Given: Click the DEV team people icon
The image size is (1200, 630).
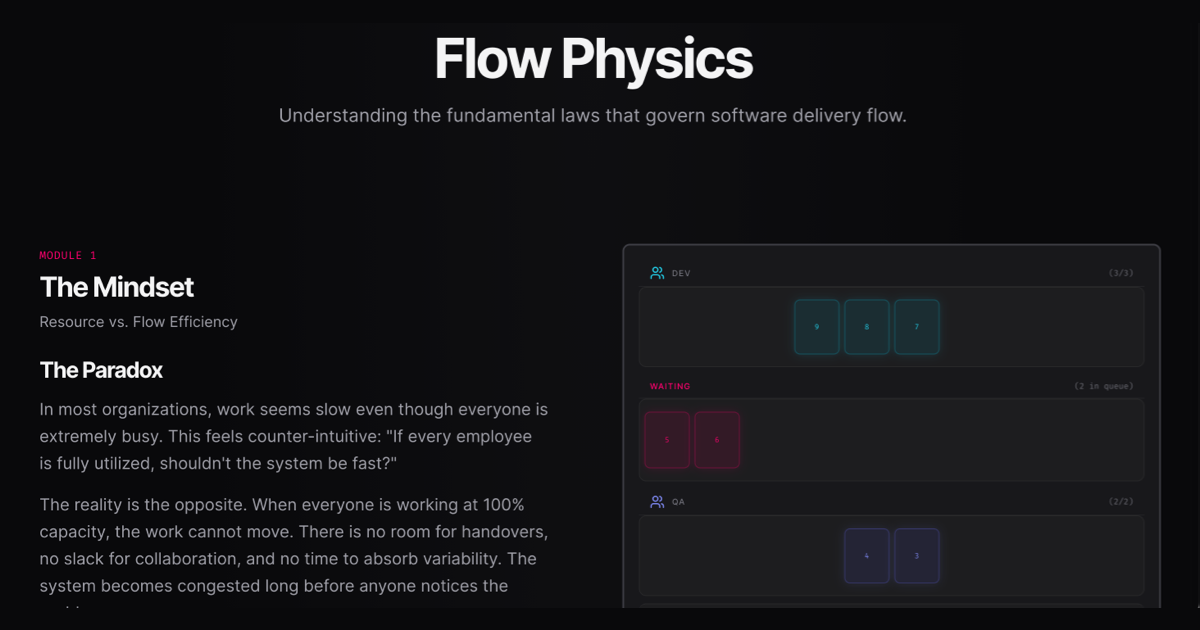Looking at the screenshot, I should (657, 273).
